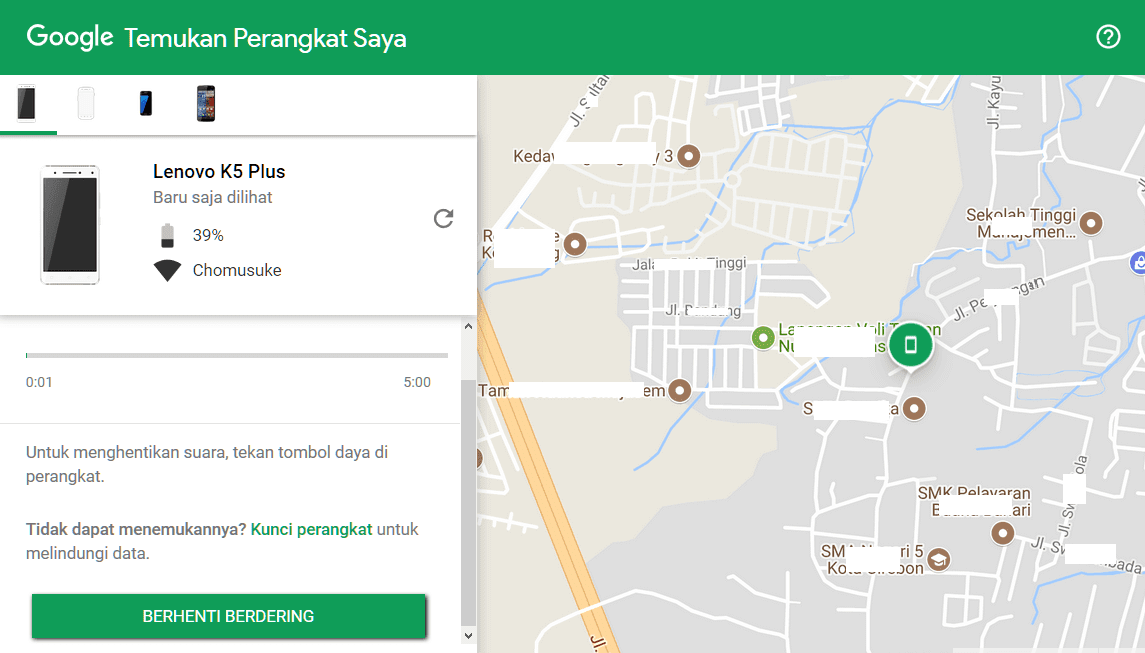Click the Lenovo K5 Plus device name
The width and height of the screenshot is (1145, 653).
click(219, 172)
